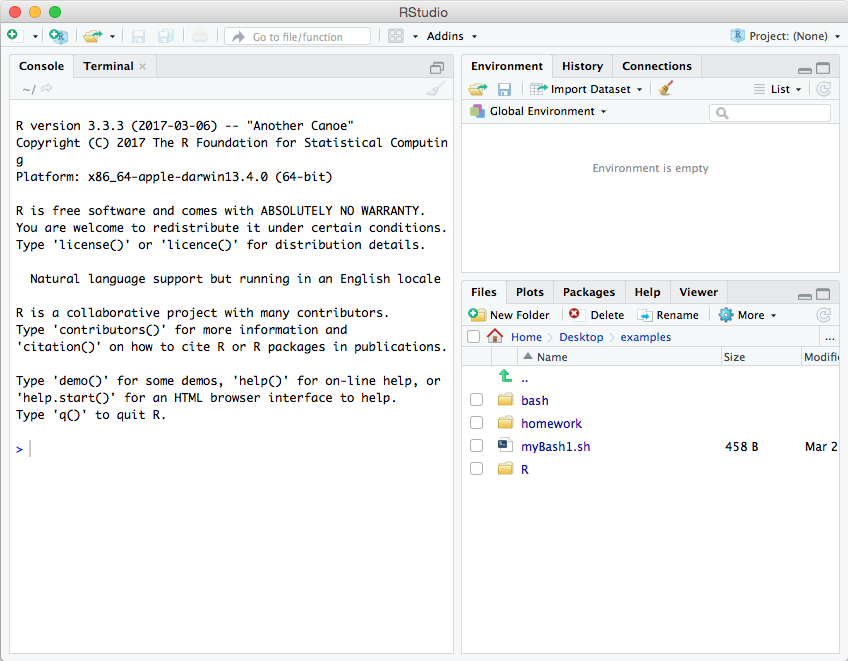Click the create new project icon

[59, 36]
